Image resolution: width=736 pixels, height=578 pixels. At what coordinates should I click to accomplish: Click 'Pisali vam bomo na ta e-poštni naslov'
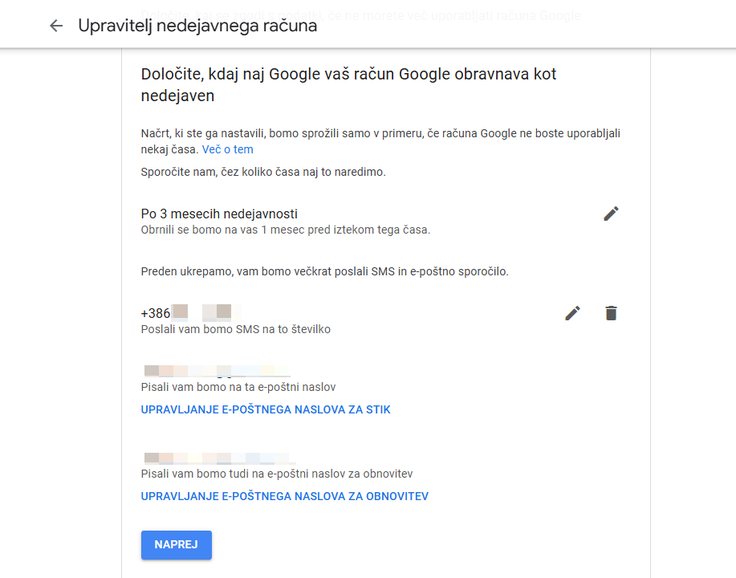(238, 387)
